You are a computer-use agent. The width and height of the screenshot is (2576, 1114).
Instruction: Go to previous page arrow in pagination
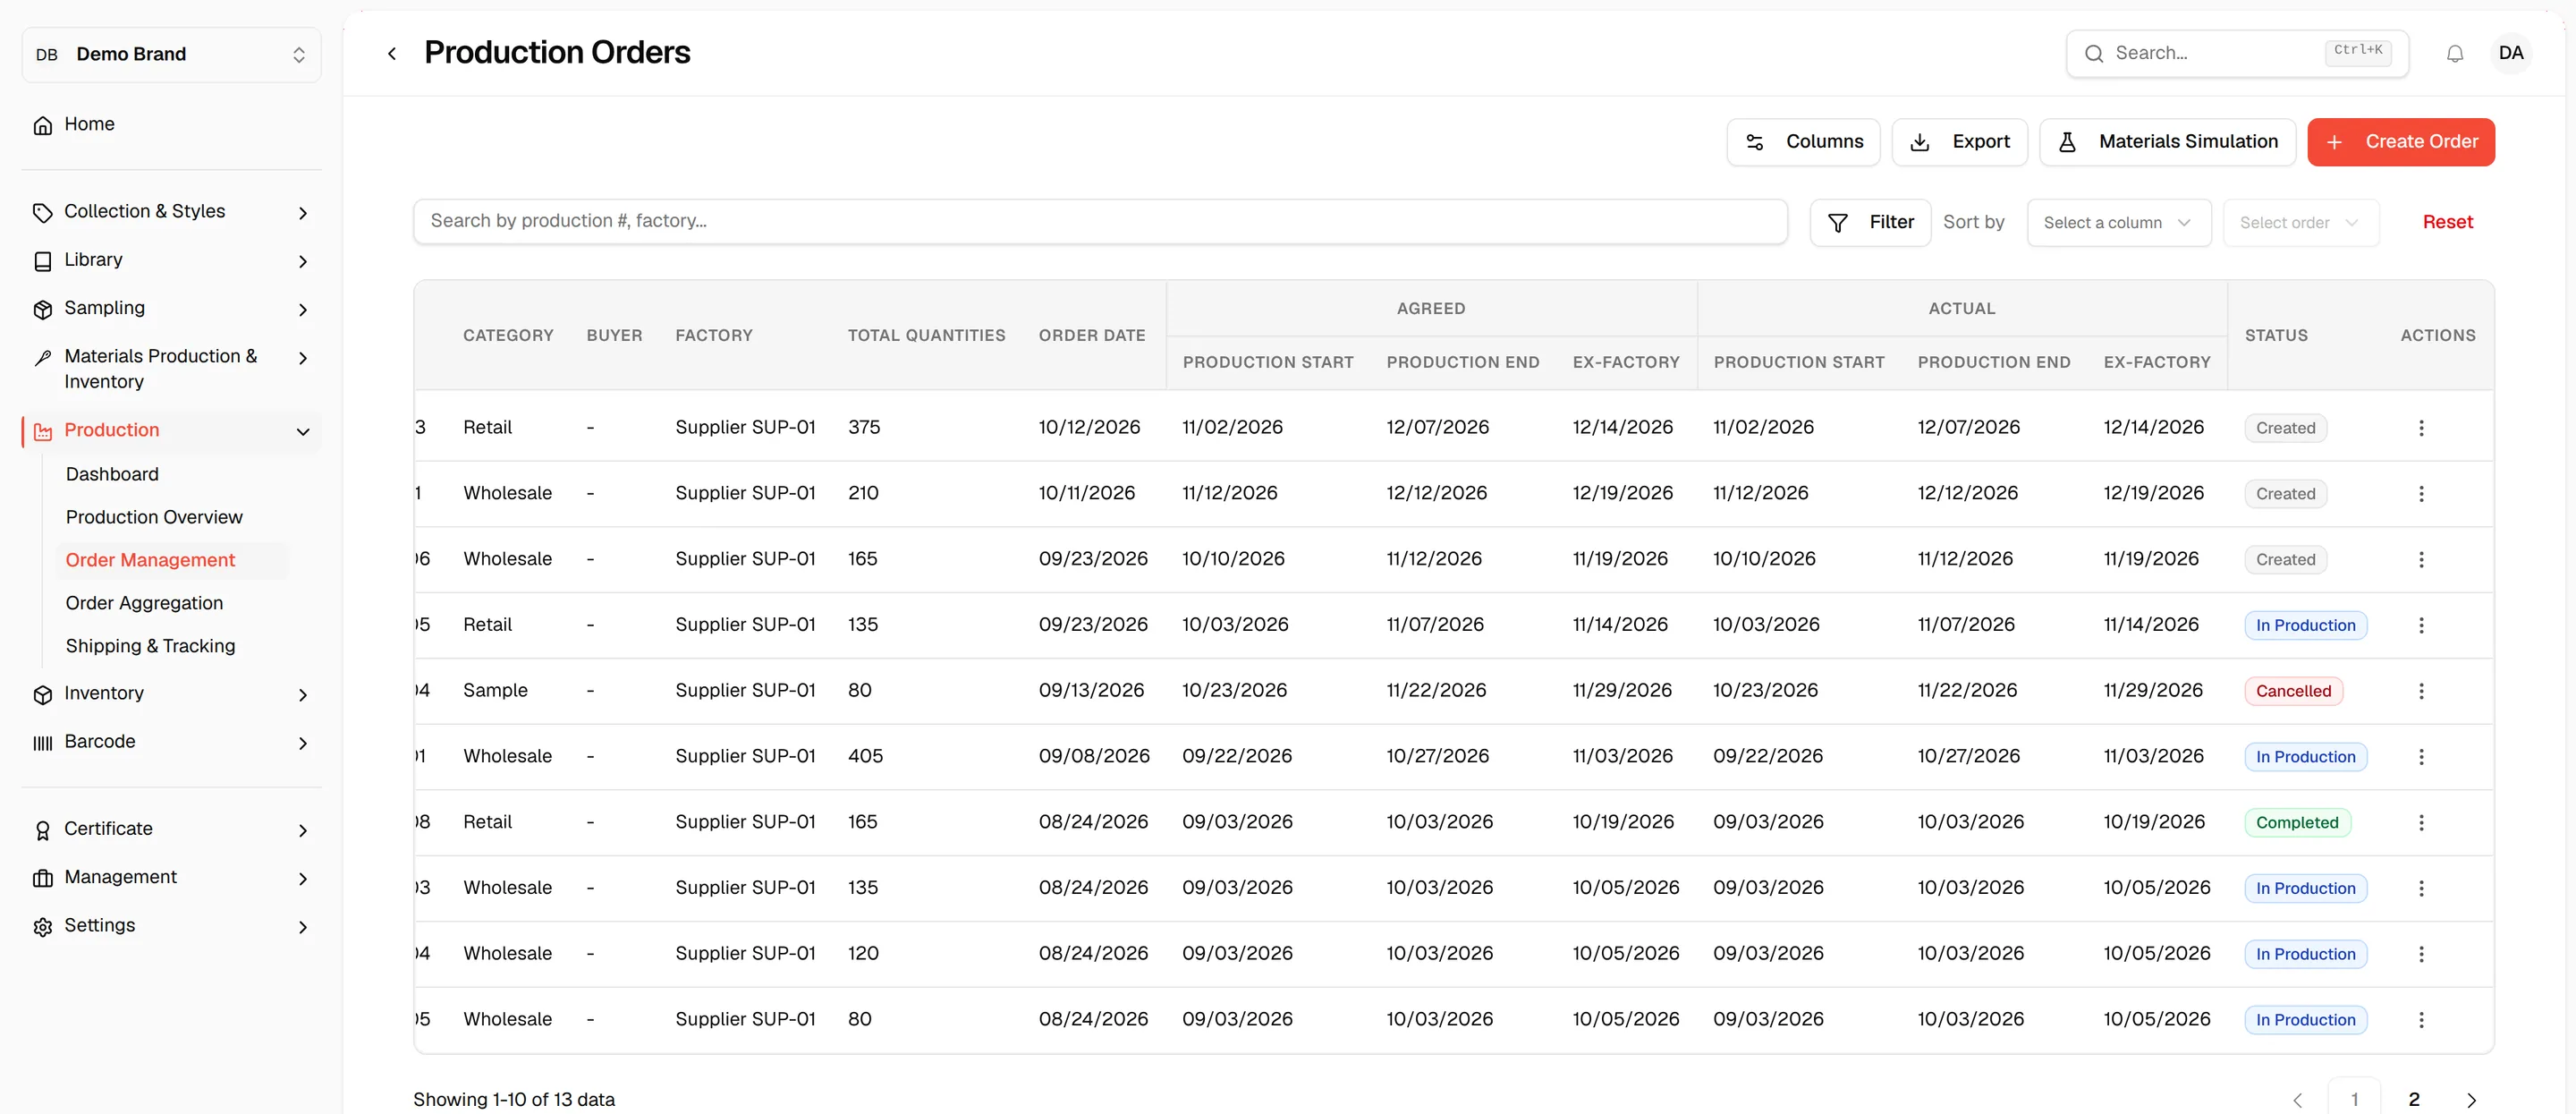pyautogui.click(x=2297, y=1100)
